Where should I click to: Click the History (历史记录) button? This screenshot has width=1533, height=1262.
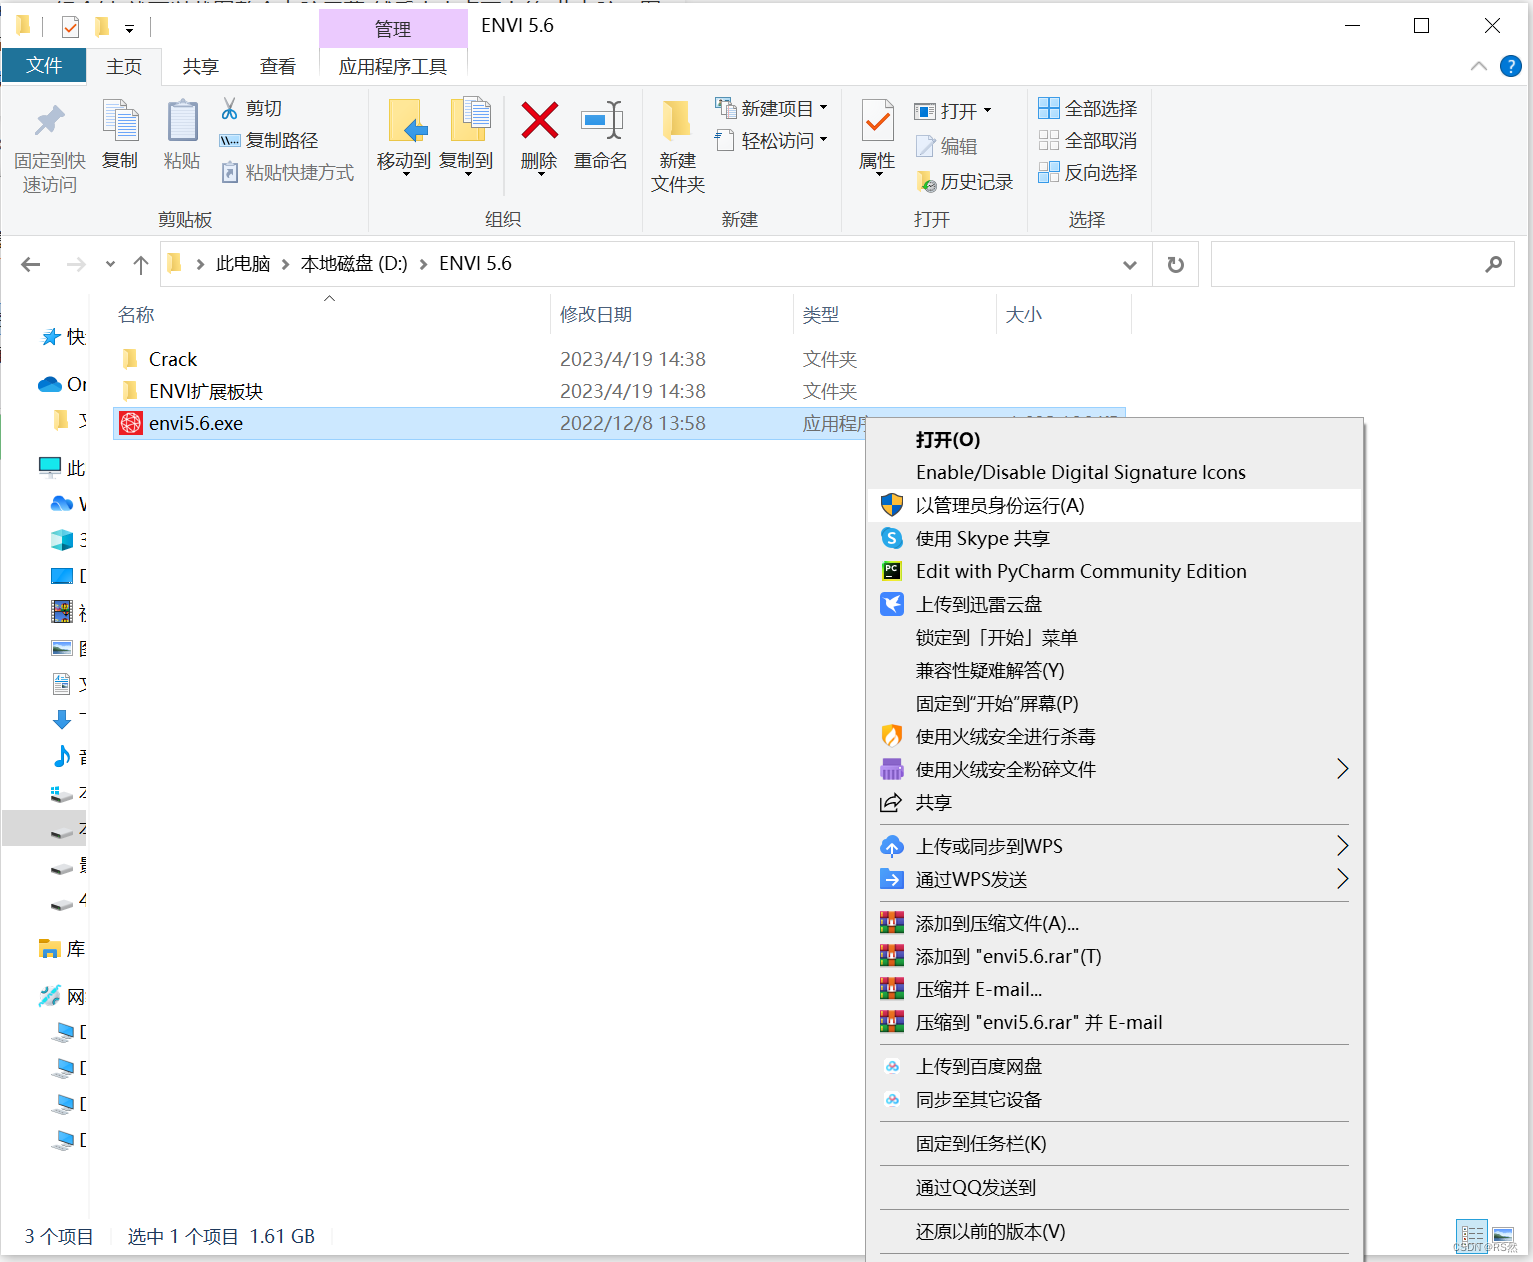tap(965, 181)
